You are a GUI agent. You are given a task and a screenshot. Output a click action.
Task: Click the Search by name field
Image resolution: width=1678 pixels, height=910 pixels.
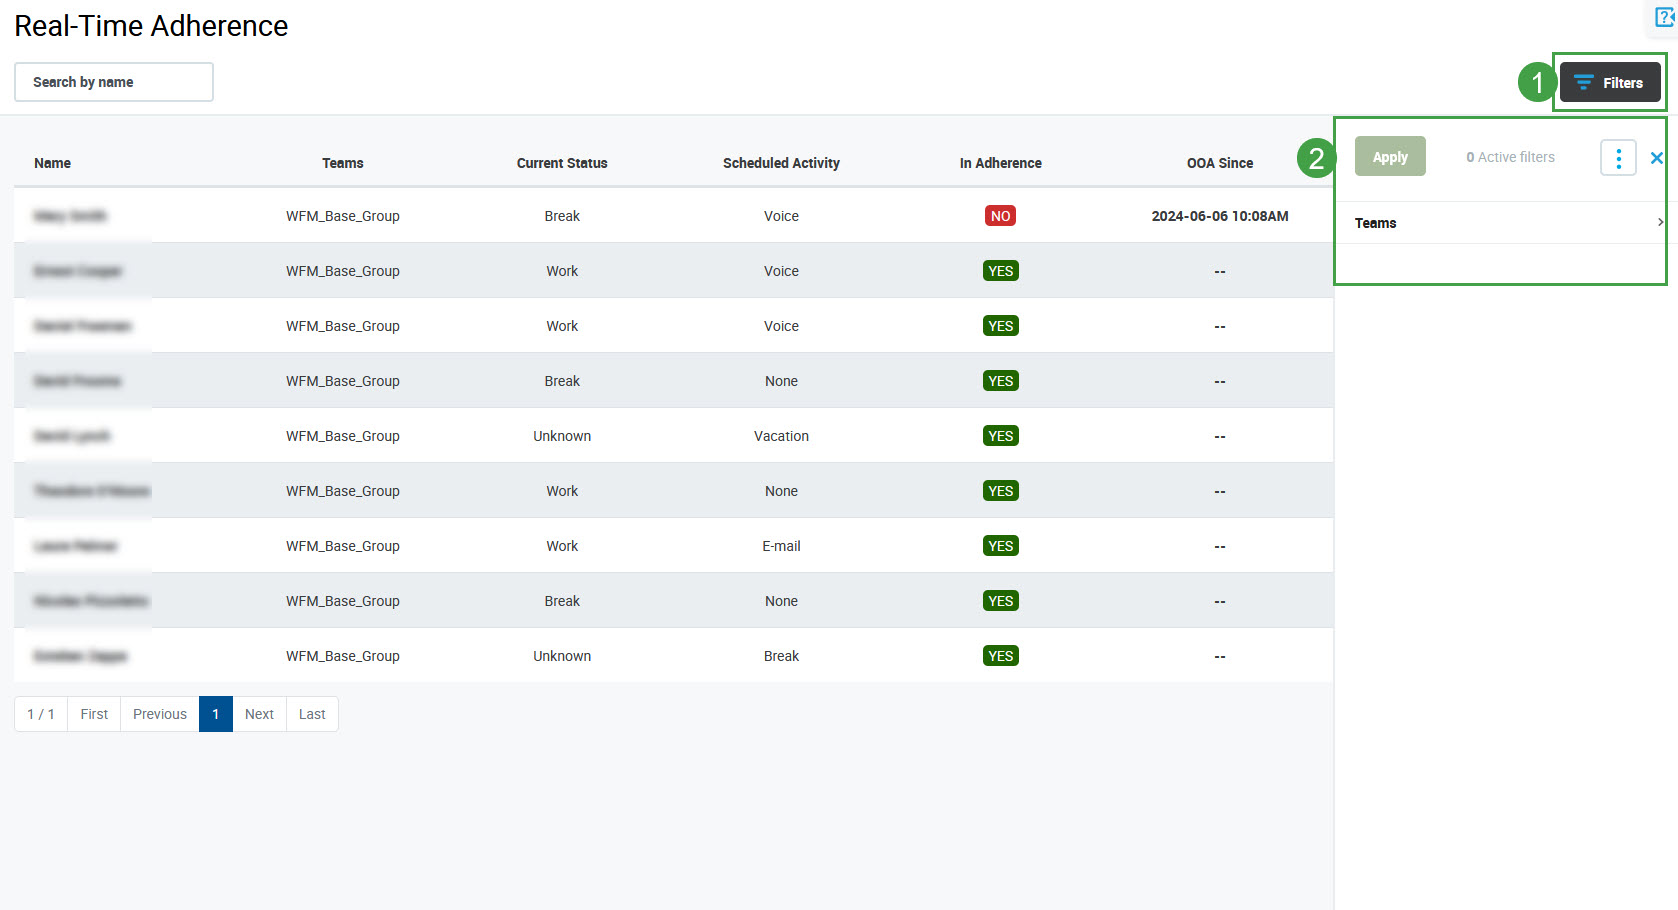(x=114, y=82)
